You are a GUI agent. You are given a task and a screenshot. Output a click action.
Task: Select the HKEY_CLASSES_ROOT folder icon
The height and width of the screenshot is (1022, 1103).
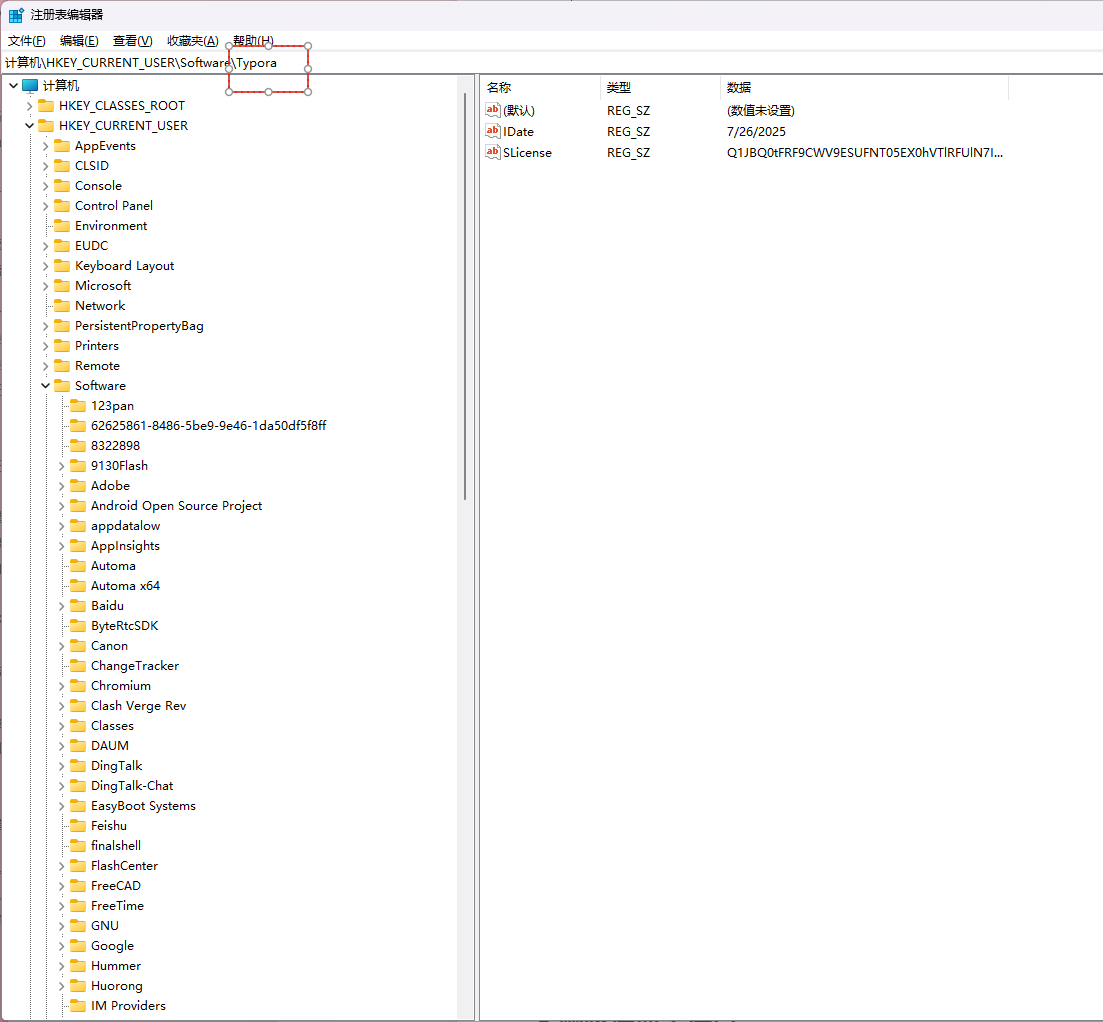point(46,106)
